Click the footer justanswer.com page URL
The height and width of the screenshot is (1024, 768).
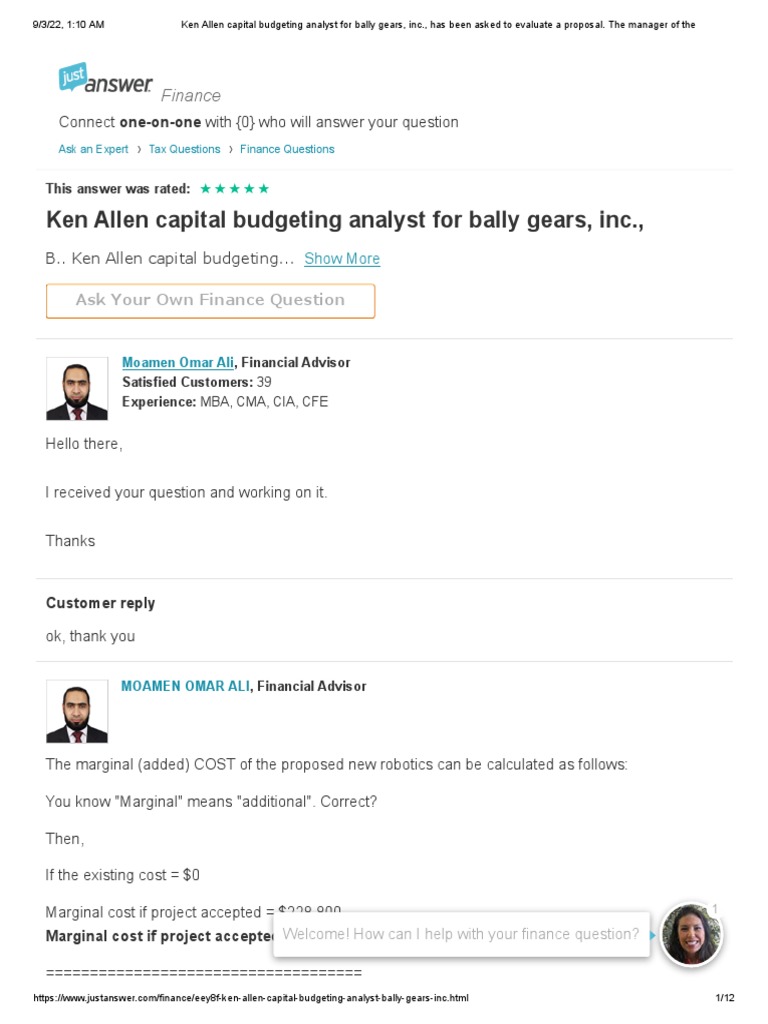(251, 998)
